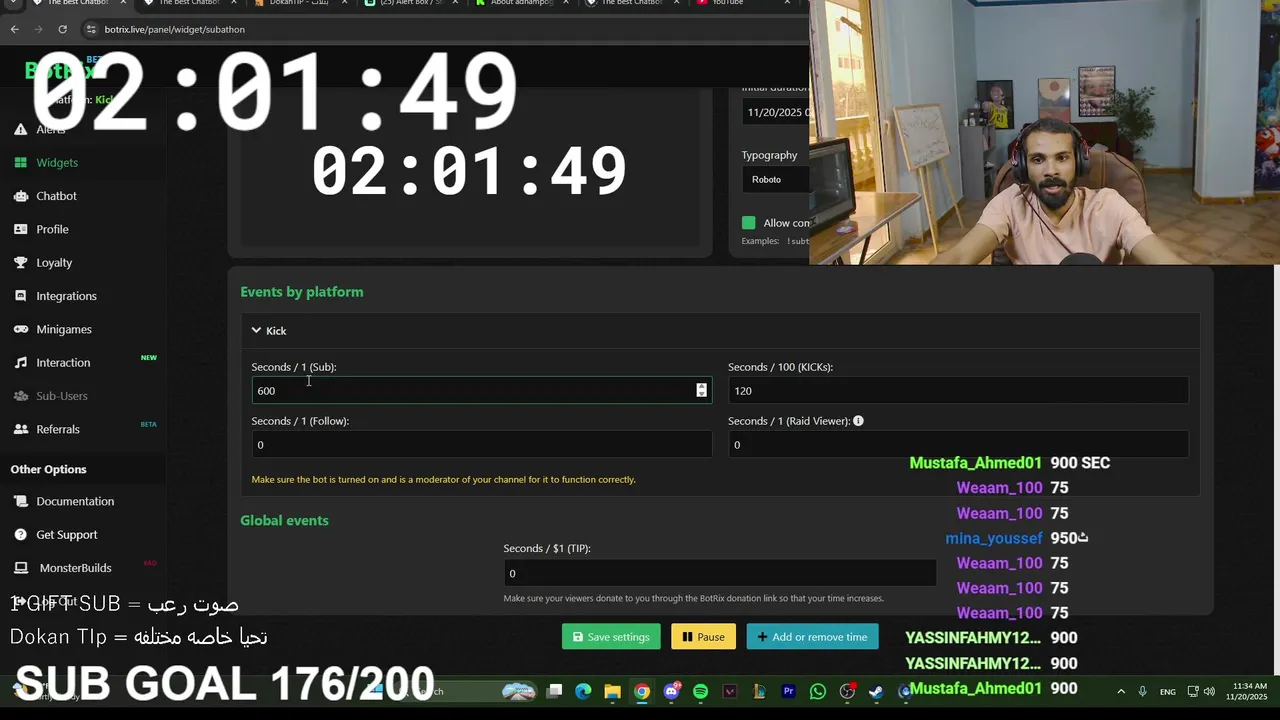Click Save settings button
The image size is (1280, 720).
tap(611, 637)
